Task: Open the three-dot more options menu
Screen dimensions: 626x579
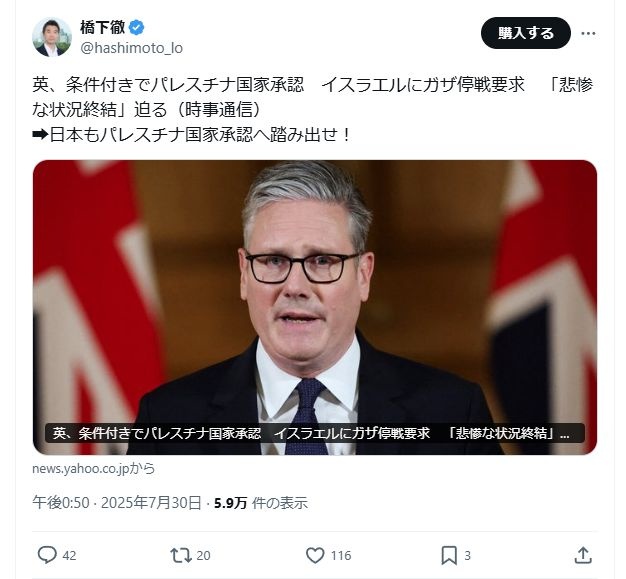Action: point(588,33)
